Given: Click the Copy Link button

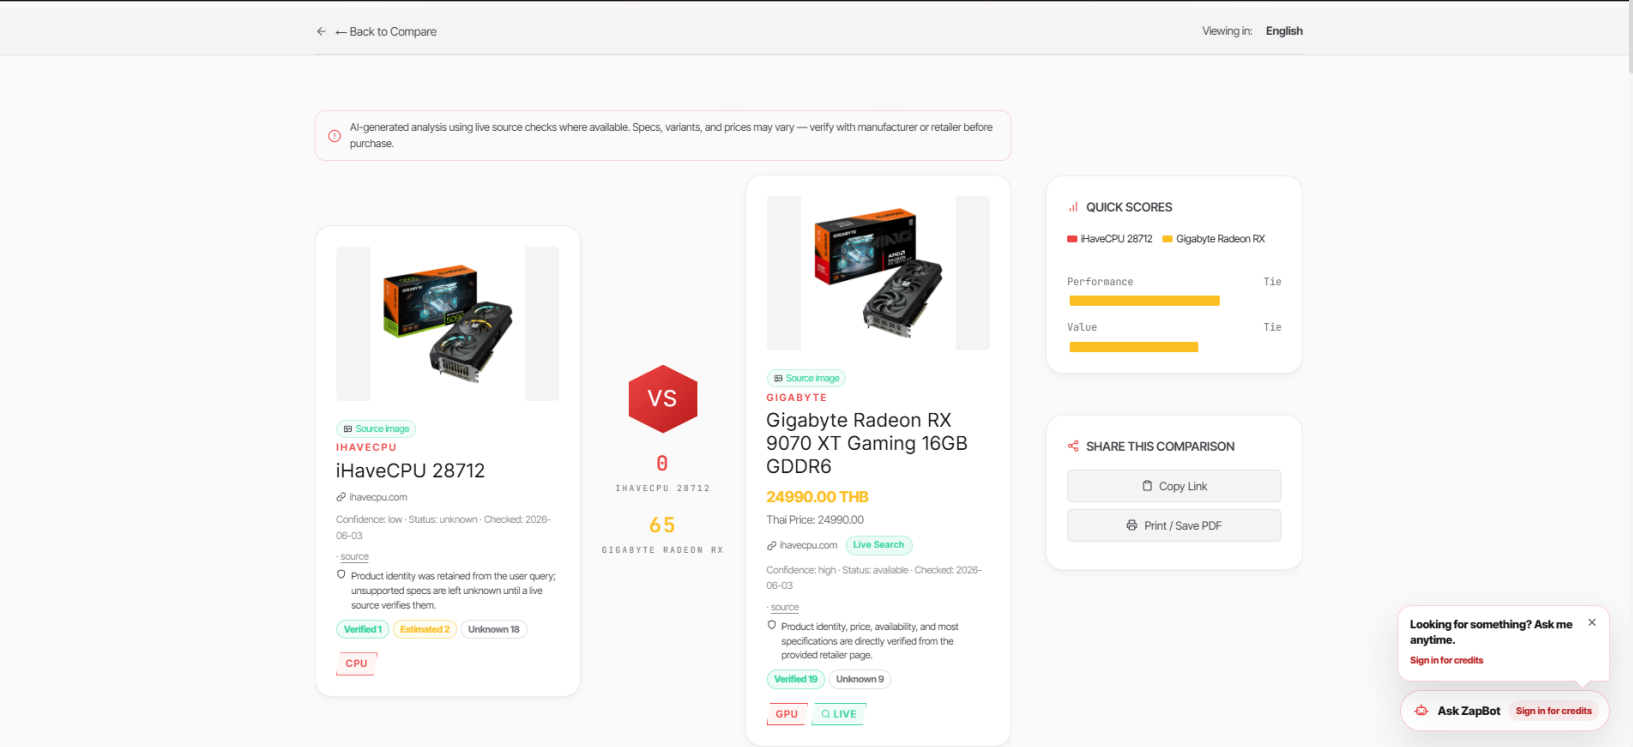Looking at the screenshot, I should pyautogui.click(x=1174, y=486).
